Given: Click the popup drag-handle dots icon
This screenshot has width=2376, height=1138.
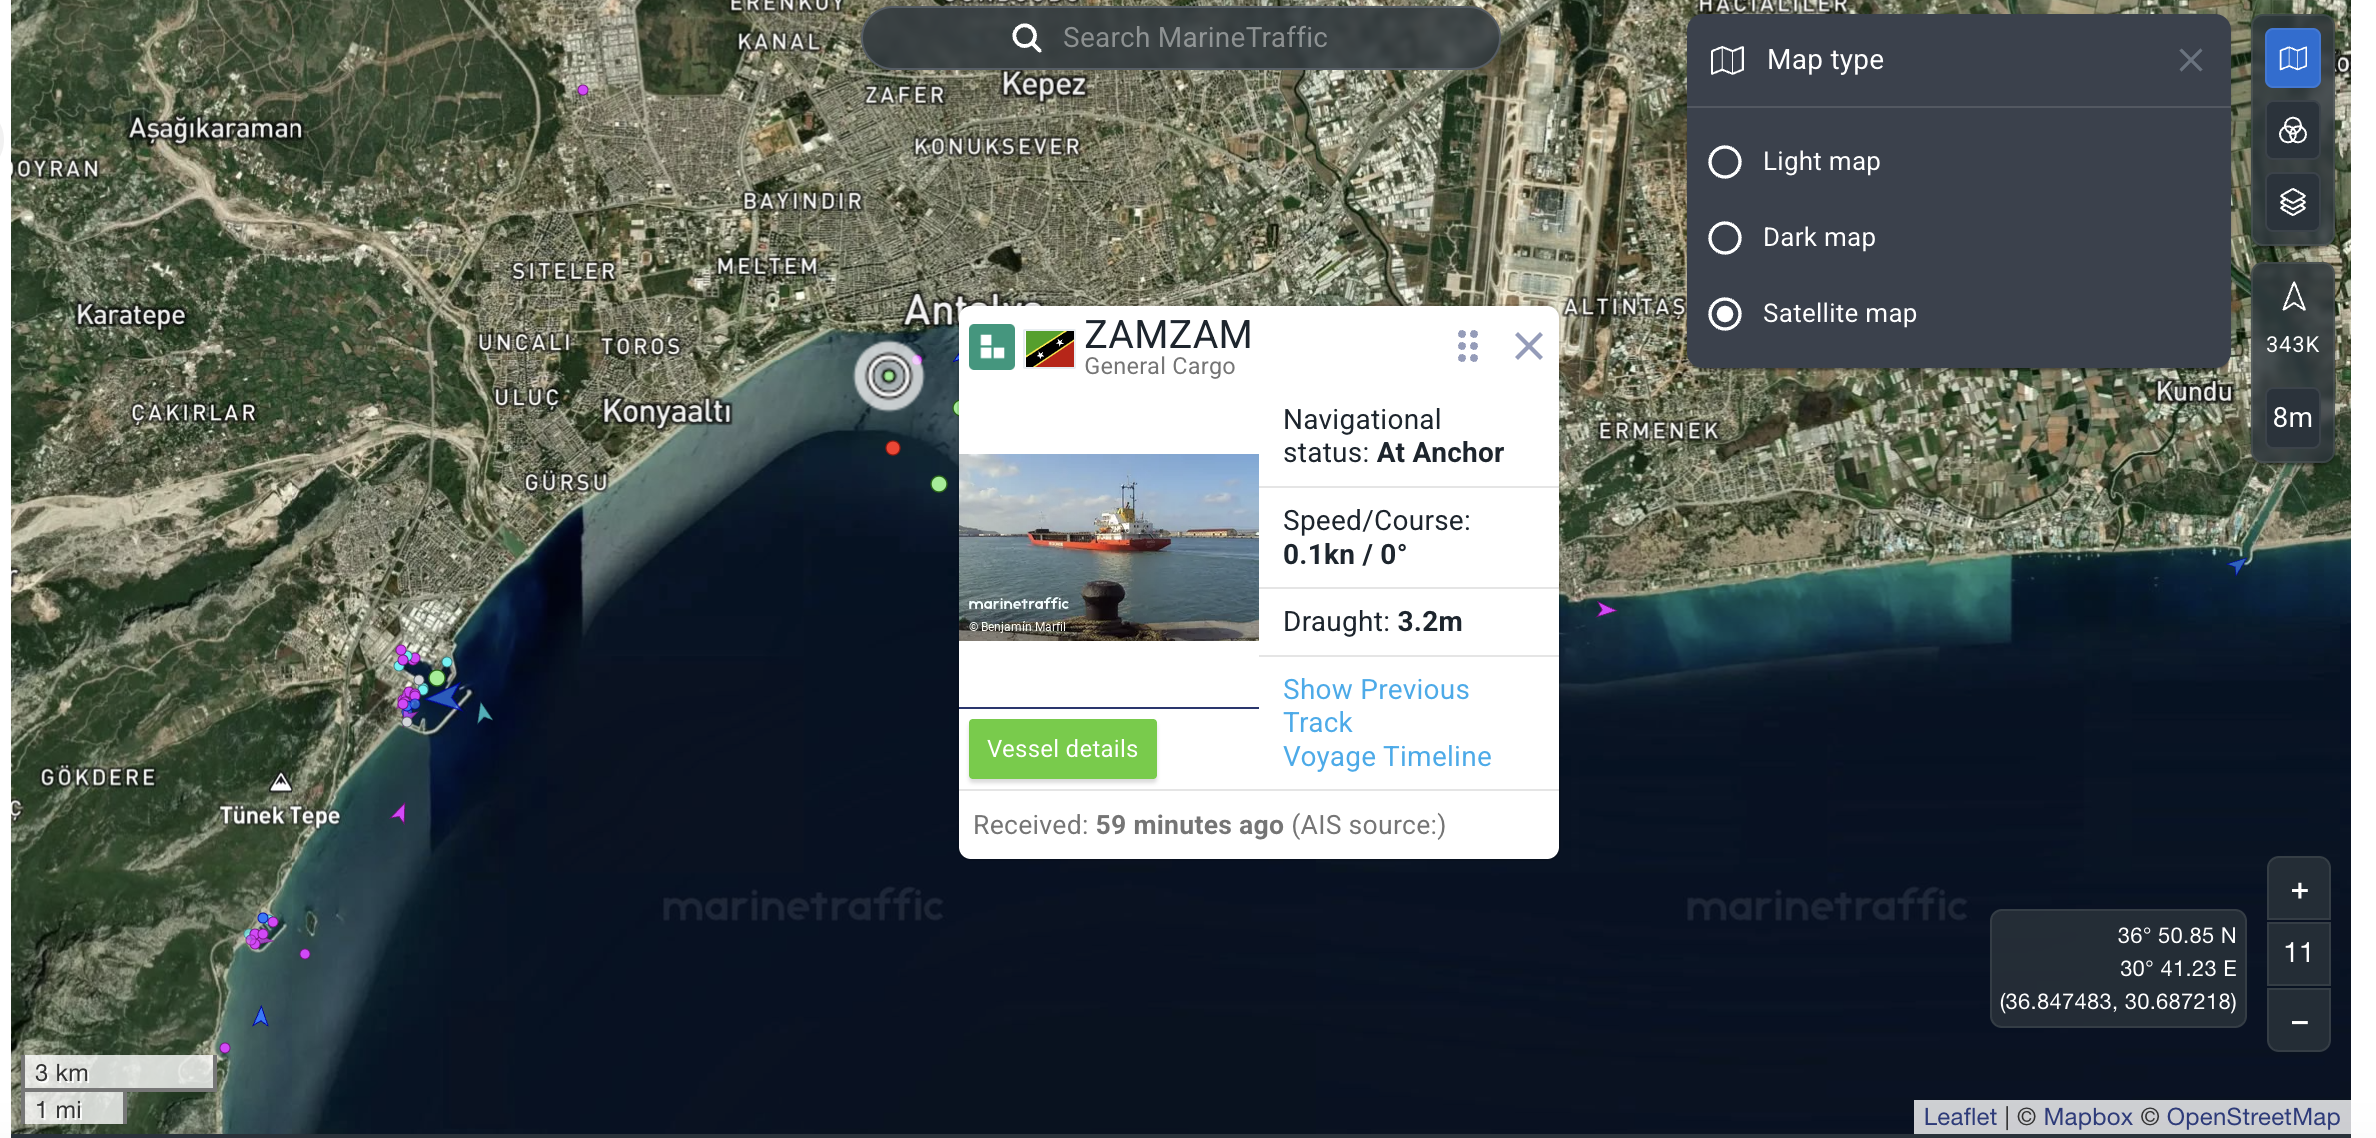Looking at the screenshot, I should point(1467,346).
